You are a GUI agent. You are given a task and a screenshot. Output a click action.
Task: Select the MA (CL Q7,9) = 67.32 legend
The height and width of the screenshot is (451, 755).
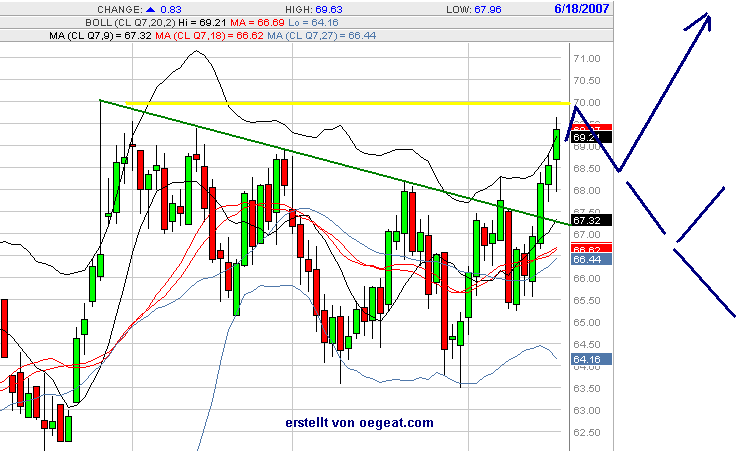[100, 36]
